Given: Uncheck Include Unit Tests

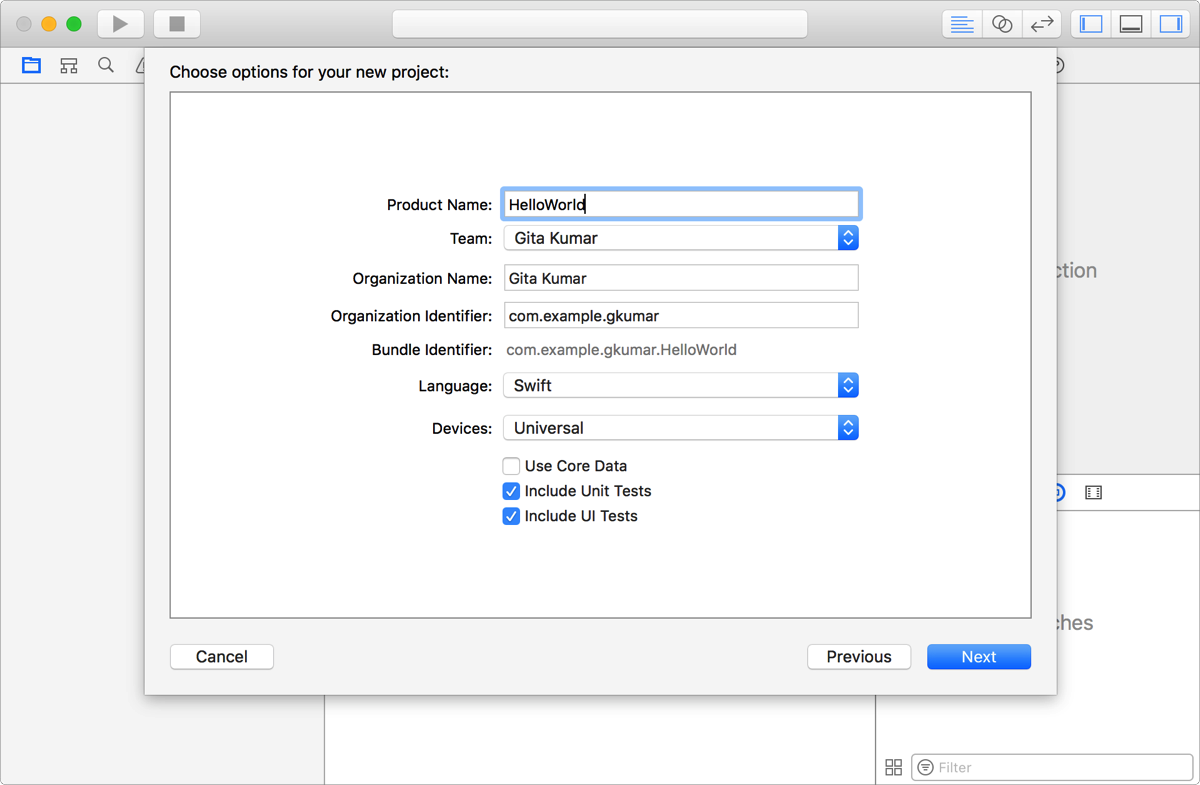Looking at the screenshot, I should coord(511,491).
